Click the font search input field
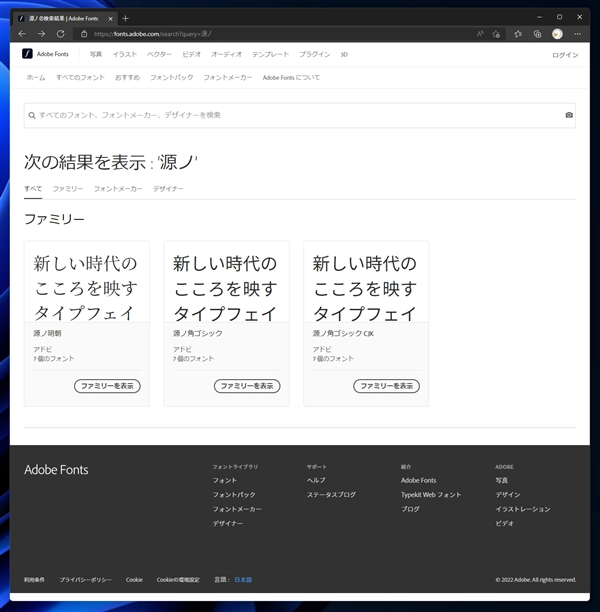 (x=300, y=115)
